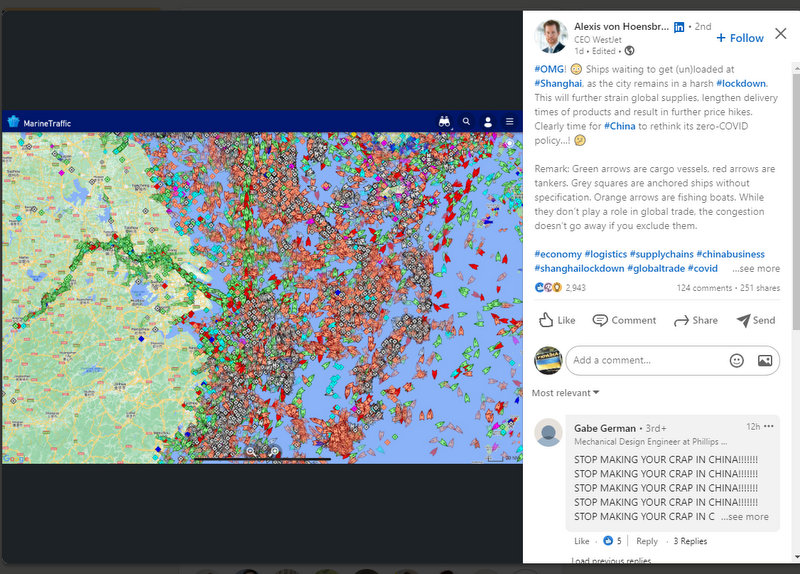Open the Most relevant sort dropdown
Screen dimensions: 800x574
(565, 393)
